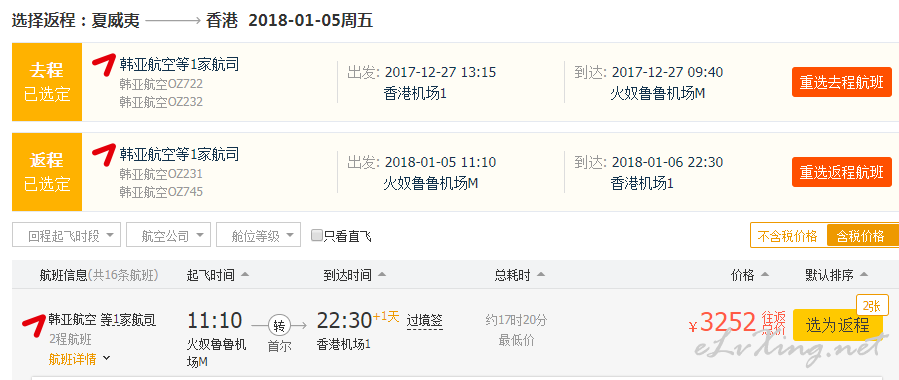
Task: Click the Asiana logo in the flight list result
Action: (34, 325)
